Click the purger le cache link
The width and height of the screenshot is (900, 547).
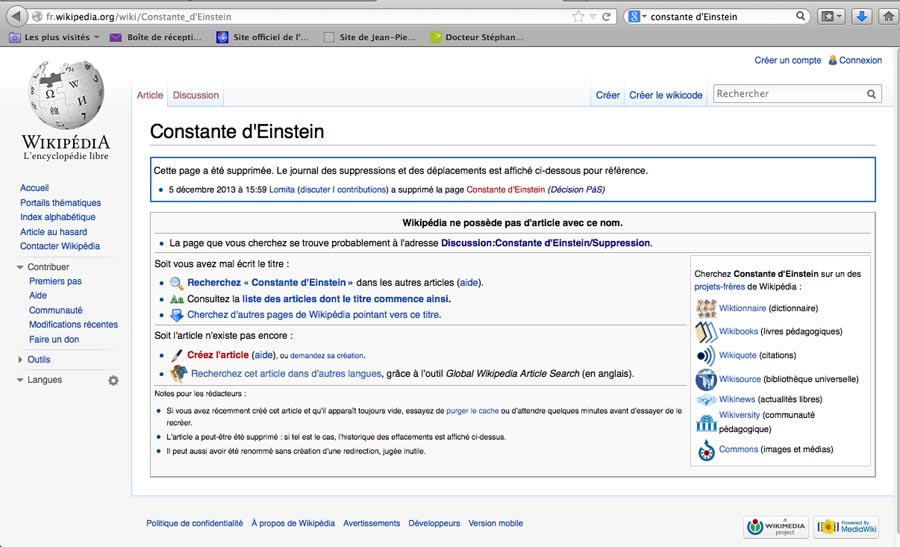(472, 411)
